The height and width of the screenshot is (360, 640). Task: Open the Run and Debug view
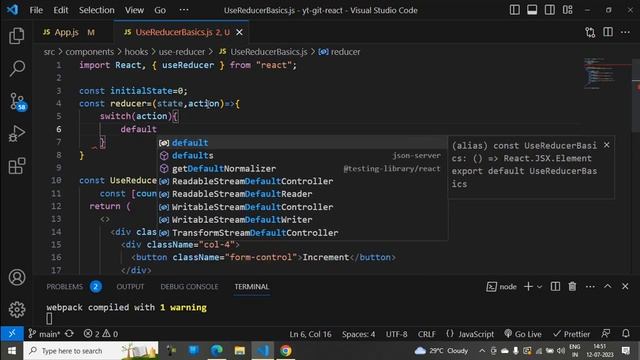(x=17, y=133)
